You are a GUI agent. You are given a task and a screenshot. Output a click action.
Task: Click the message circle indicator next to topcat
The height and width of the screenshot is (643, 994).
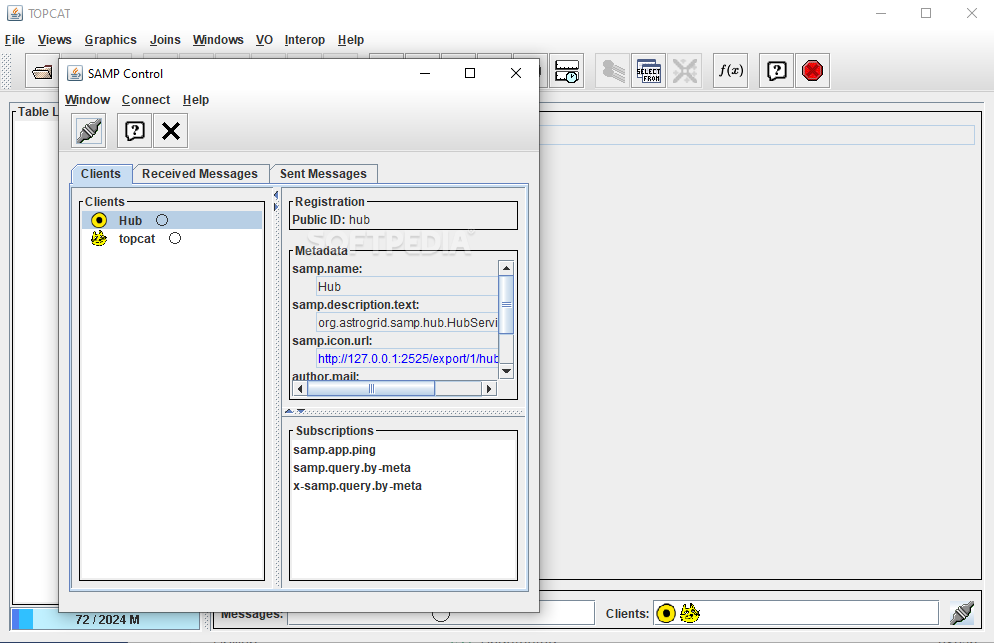click(x=175, y=238)
